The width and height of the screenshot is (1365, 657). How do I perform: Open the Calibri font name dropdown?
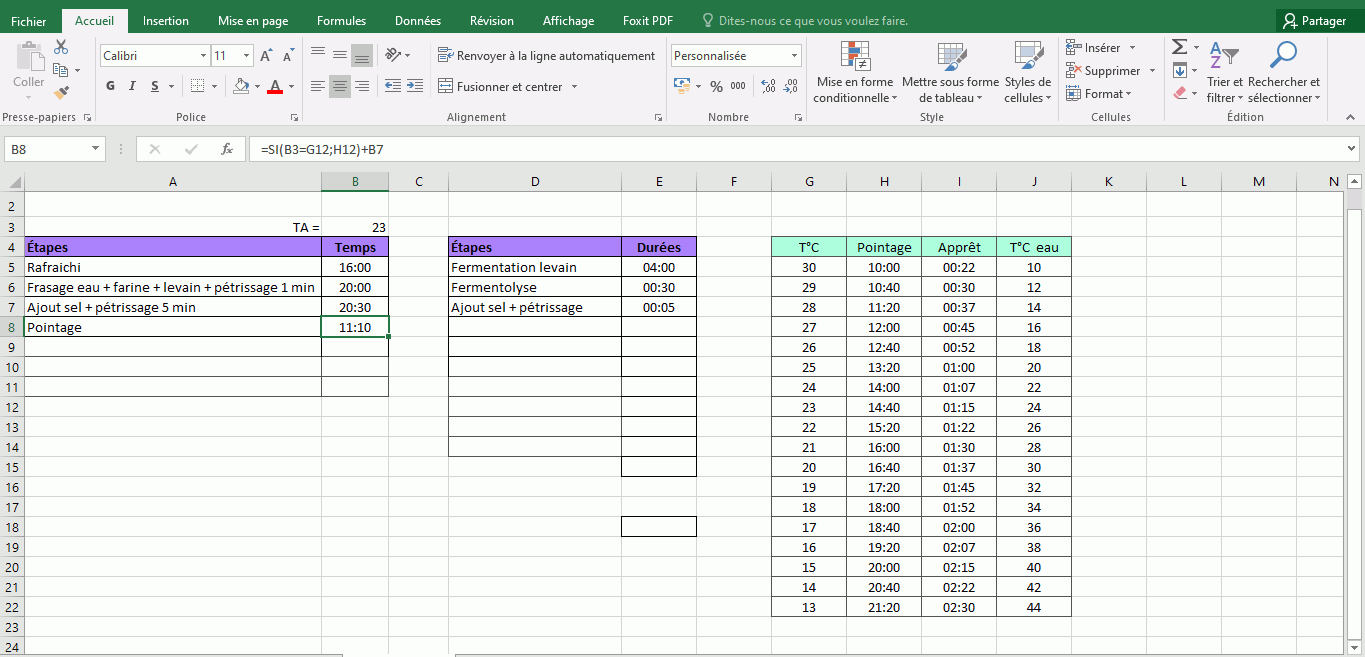203,56
